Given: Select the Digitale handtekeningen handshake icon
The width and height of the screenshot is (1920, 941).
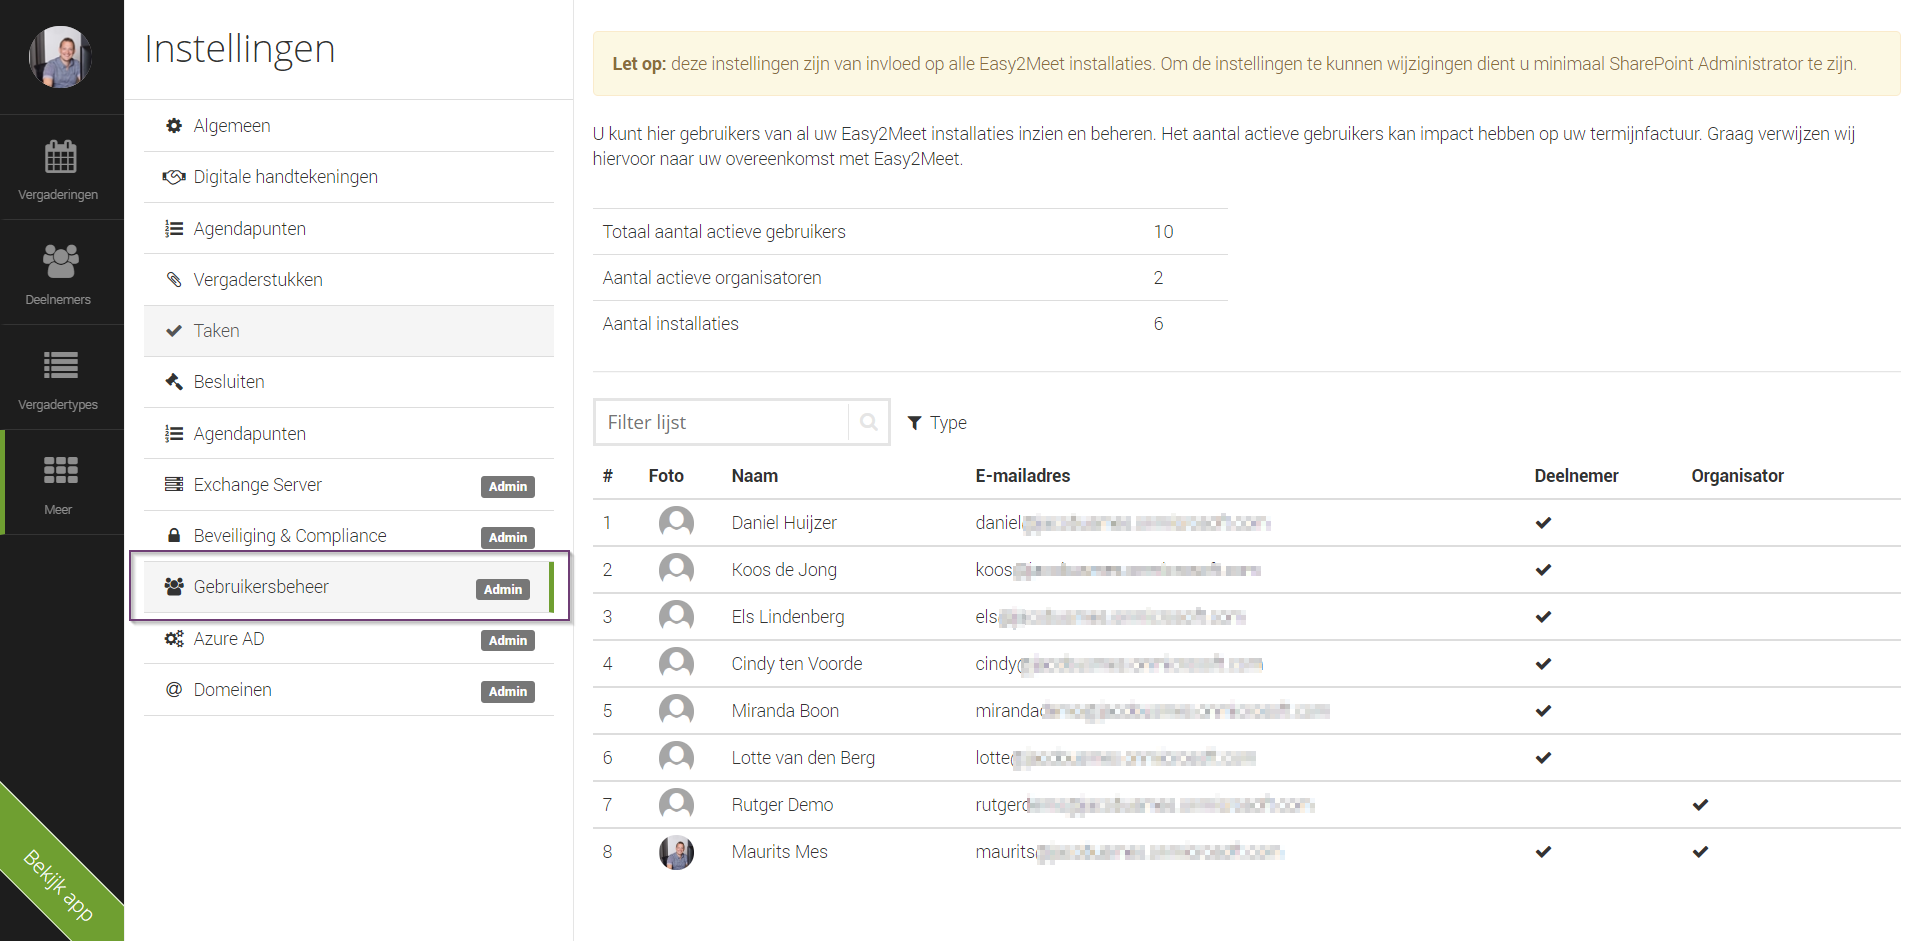Looking at the screenshot, I should 174,177.
